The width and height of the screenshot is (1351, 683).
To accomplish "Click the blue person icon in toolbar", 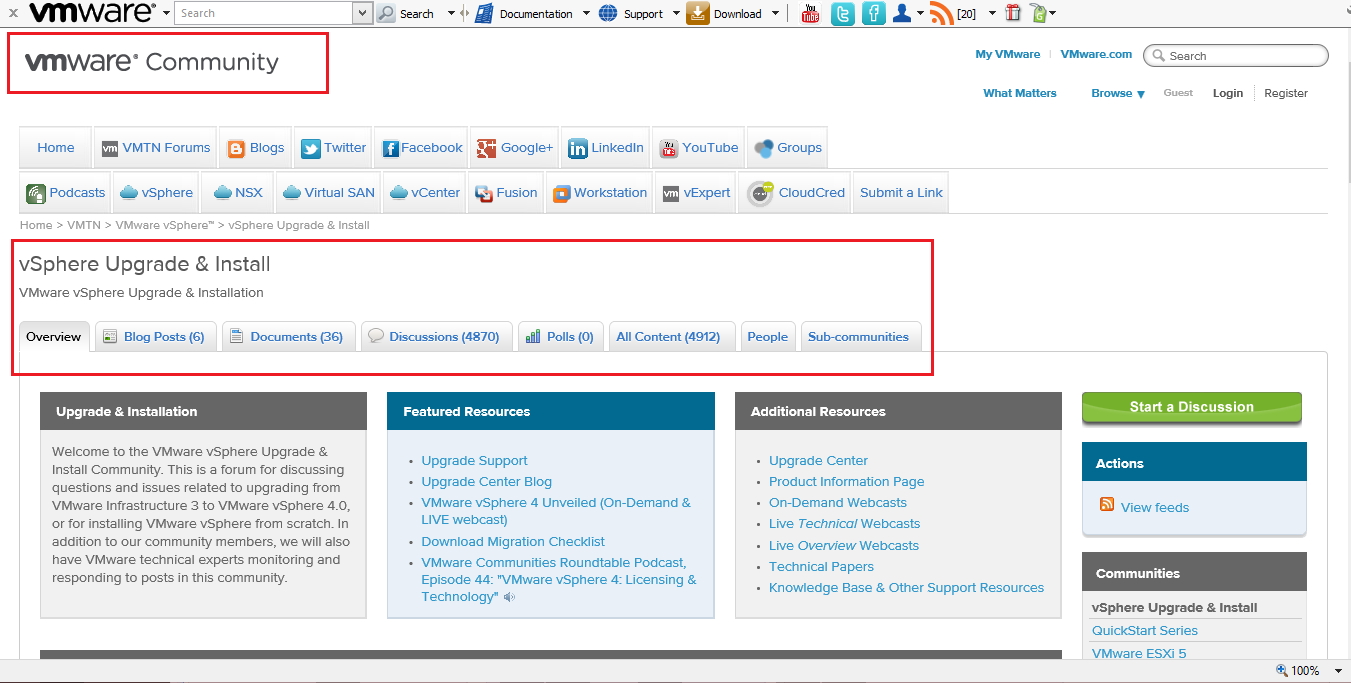I will [x=902, y=13].
